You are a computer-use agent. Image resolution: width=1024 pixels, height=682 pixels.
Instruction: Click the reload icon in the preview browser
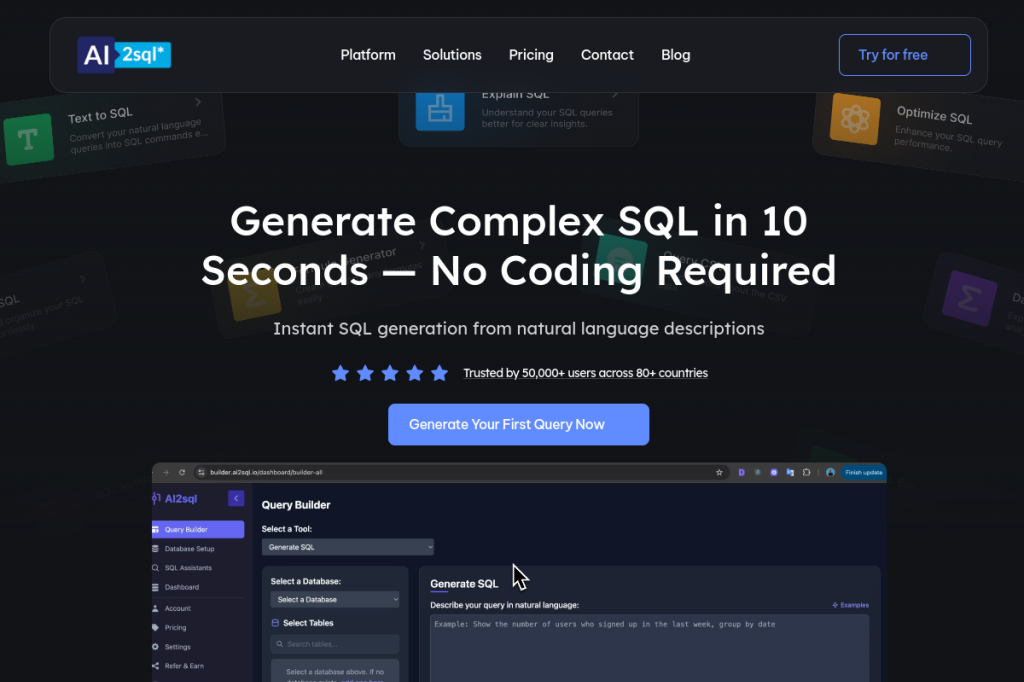tap(182, 472)
